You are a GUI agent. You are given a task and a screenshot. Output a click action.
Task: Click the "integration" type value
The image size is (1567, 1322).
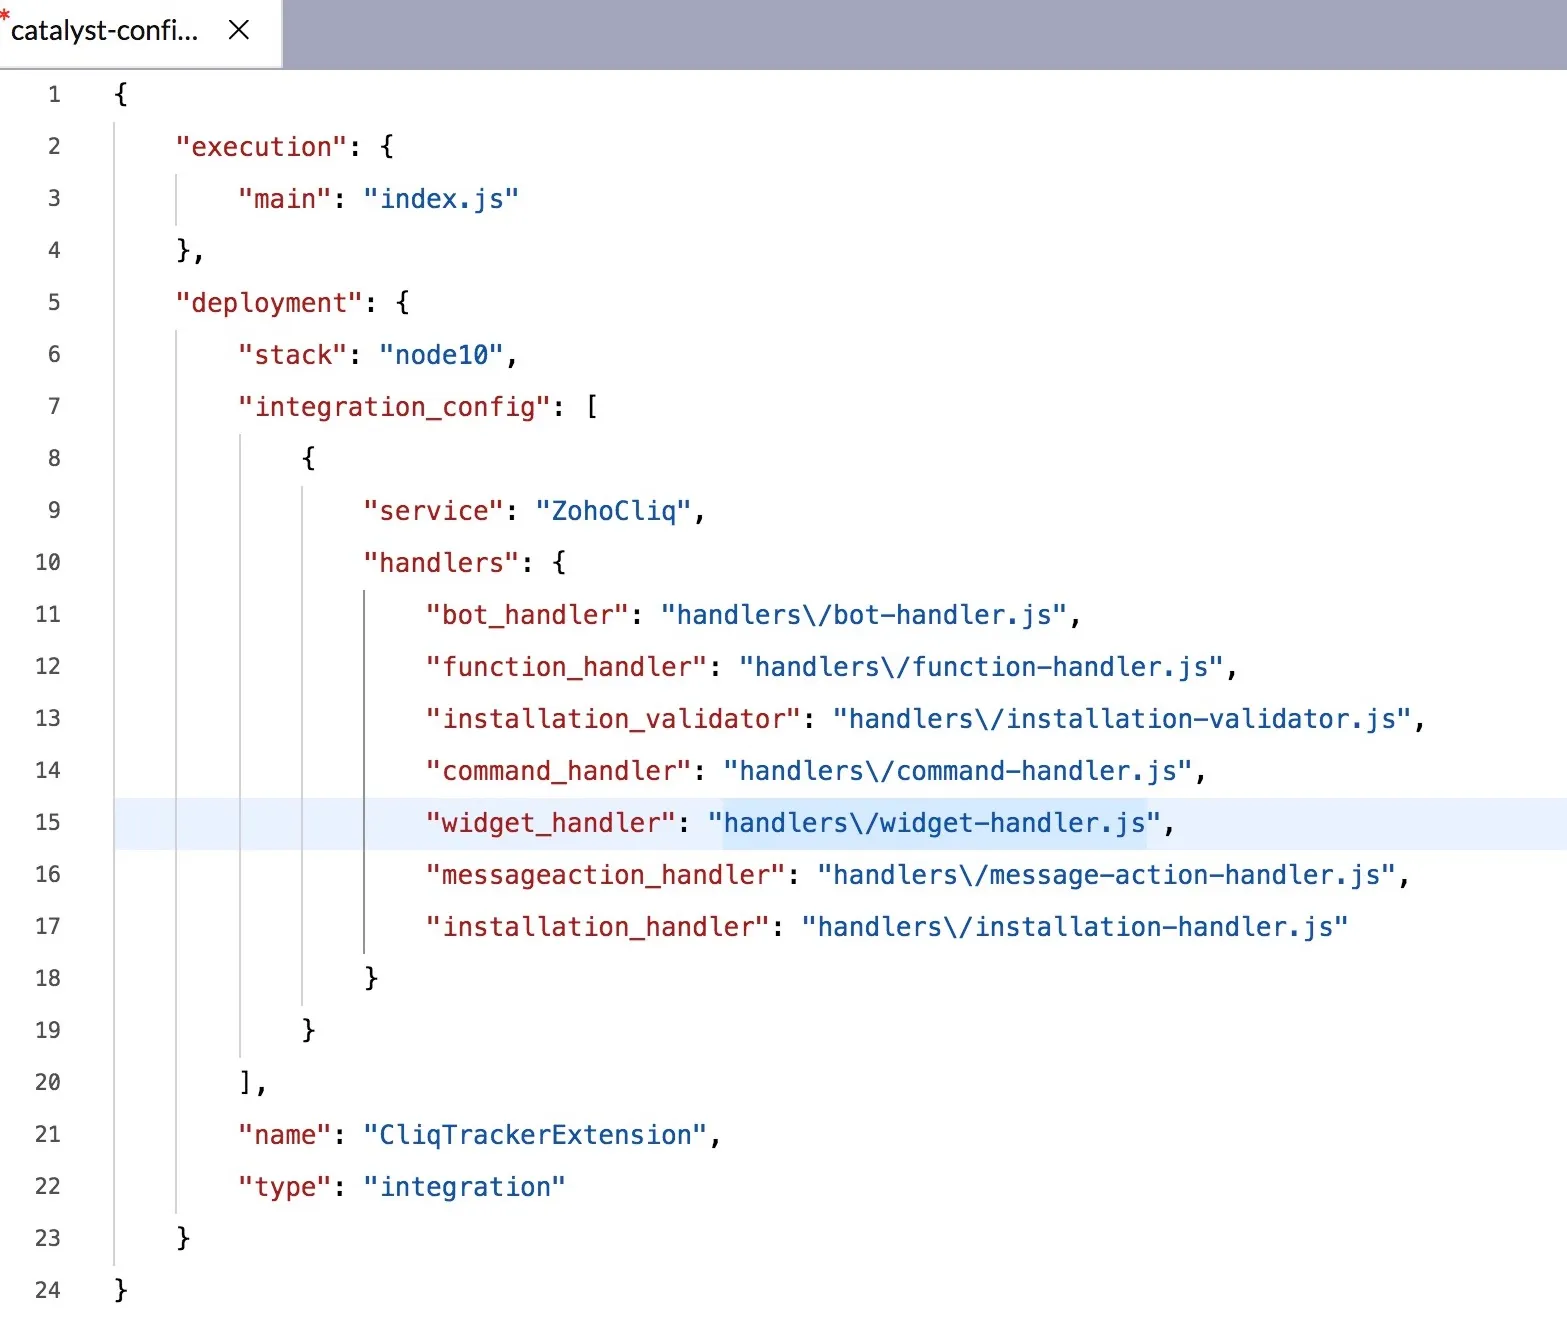coord(465,1187)
